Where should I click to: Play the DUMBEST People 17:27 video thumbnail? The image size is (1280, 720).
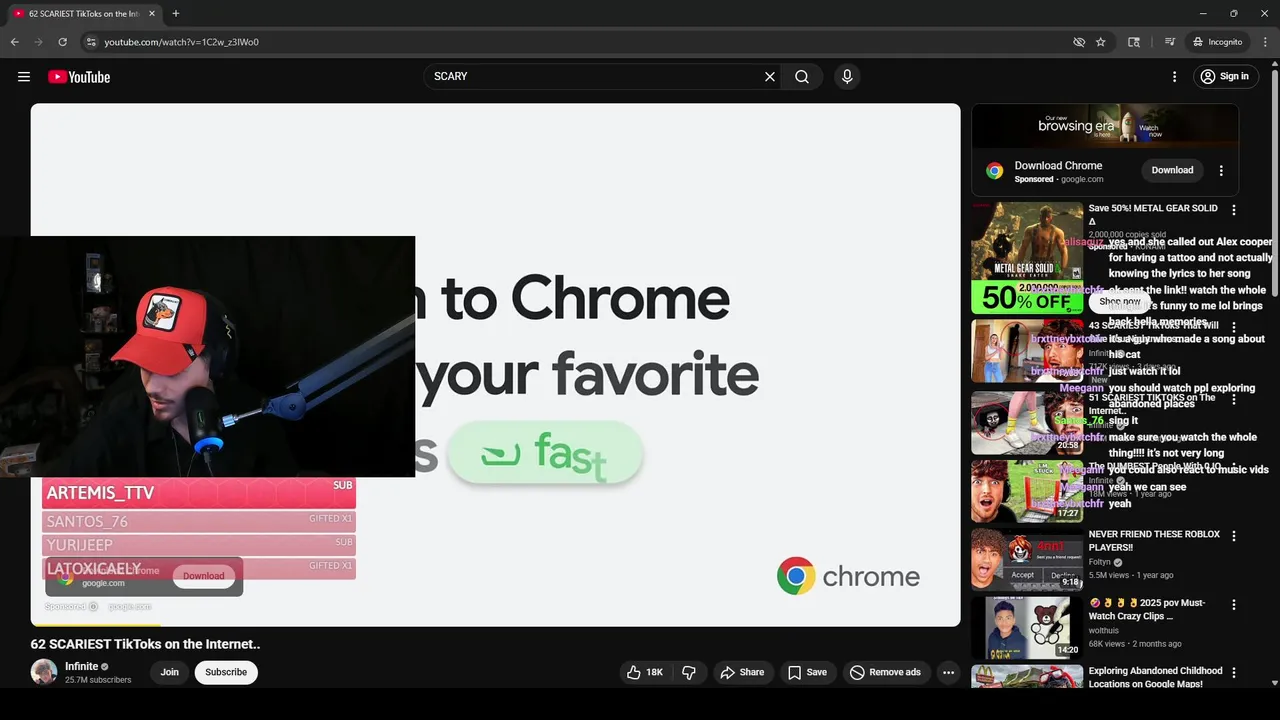click(x=1027, y=491)
